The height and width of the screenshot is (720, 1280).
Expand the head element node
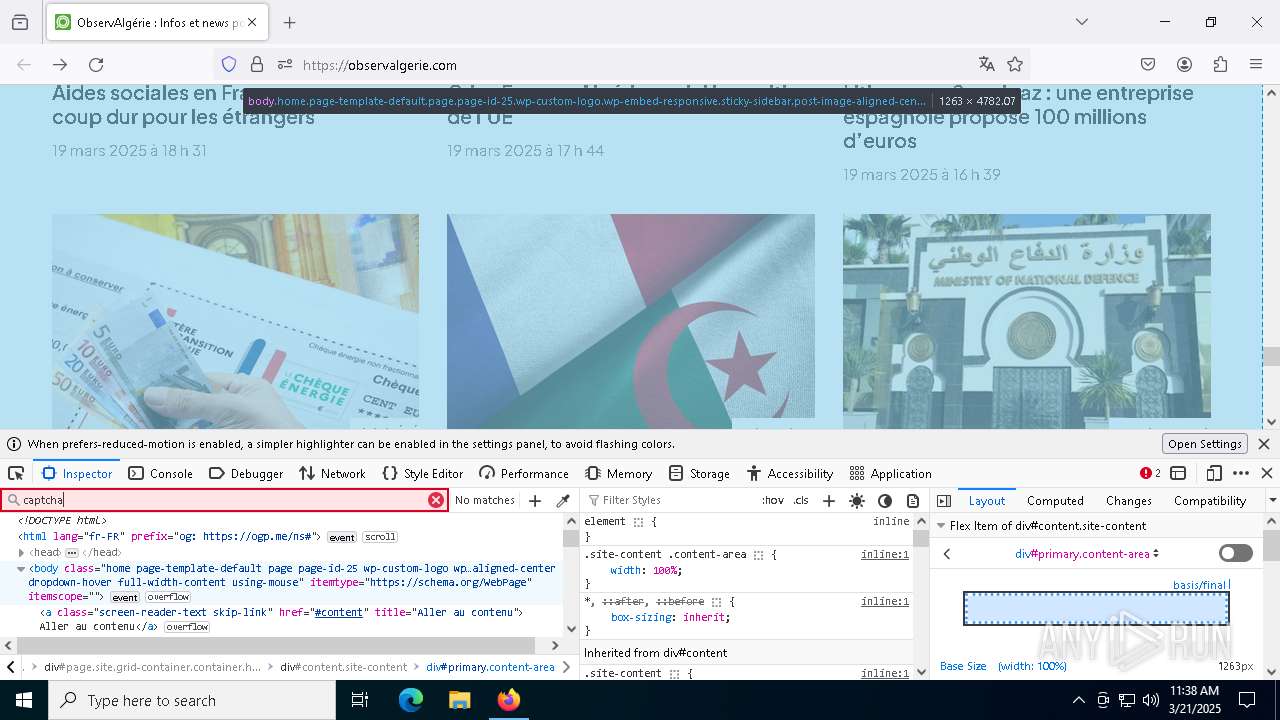point(21,552)
